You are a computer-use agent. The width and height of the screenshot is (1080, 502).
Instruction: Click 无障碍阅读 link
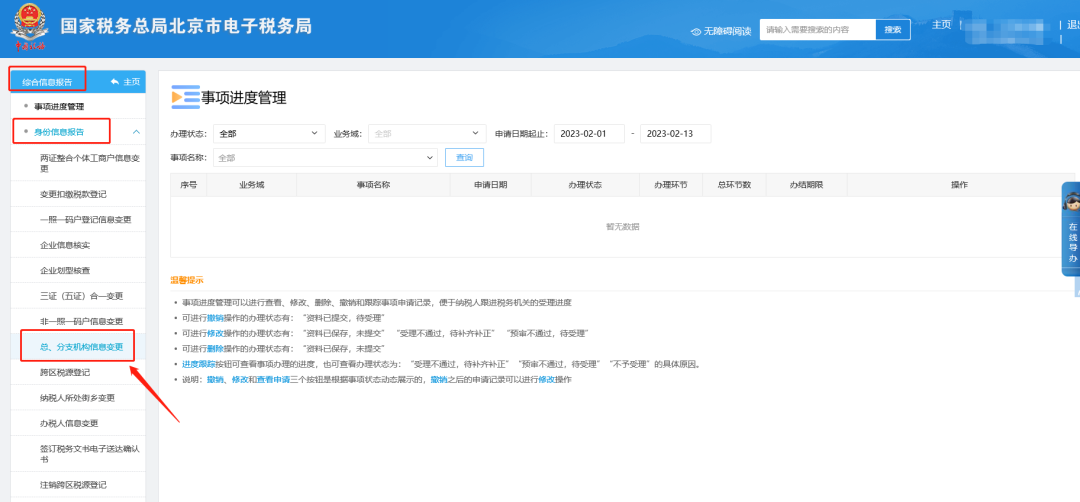pyautogui.click(x=727, y=32)
